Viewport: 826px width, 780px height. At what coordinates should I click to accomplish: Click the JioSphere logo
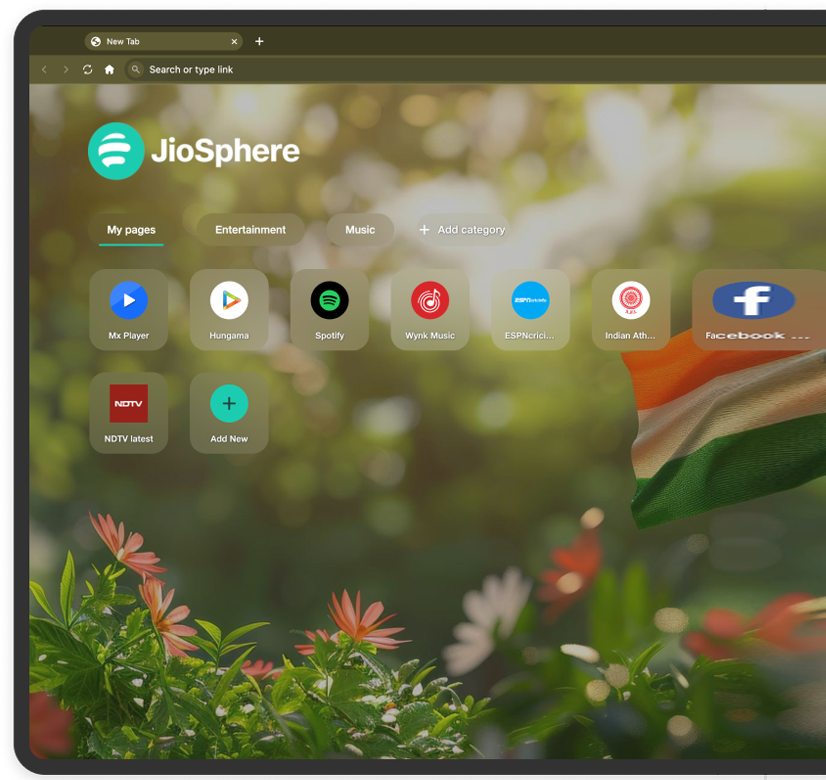[194, 151]
